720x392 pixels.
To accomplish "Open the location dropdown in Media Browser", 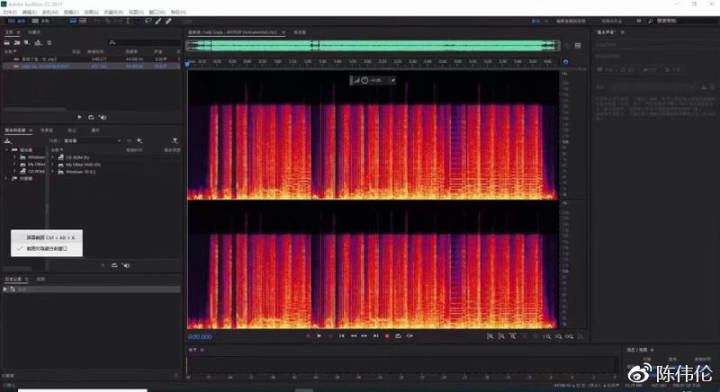I will [92, 140].
